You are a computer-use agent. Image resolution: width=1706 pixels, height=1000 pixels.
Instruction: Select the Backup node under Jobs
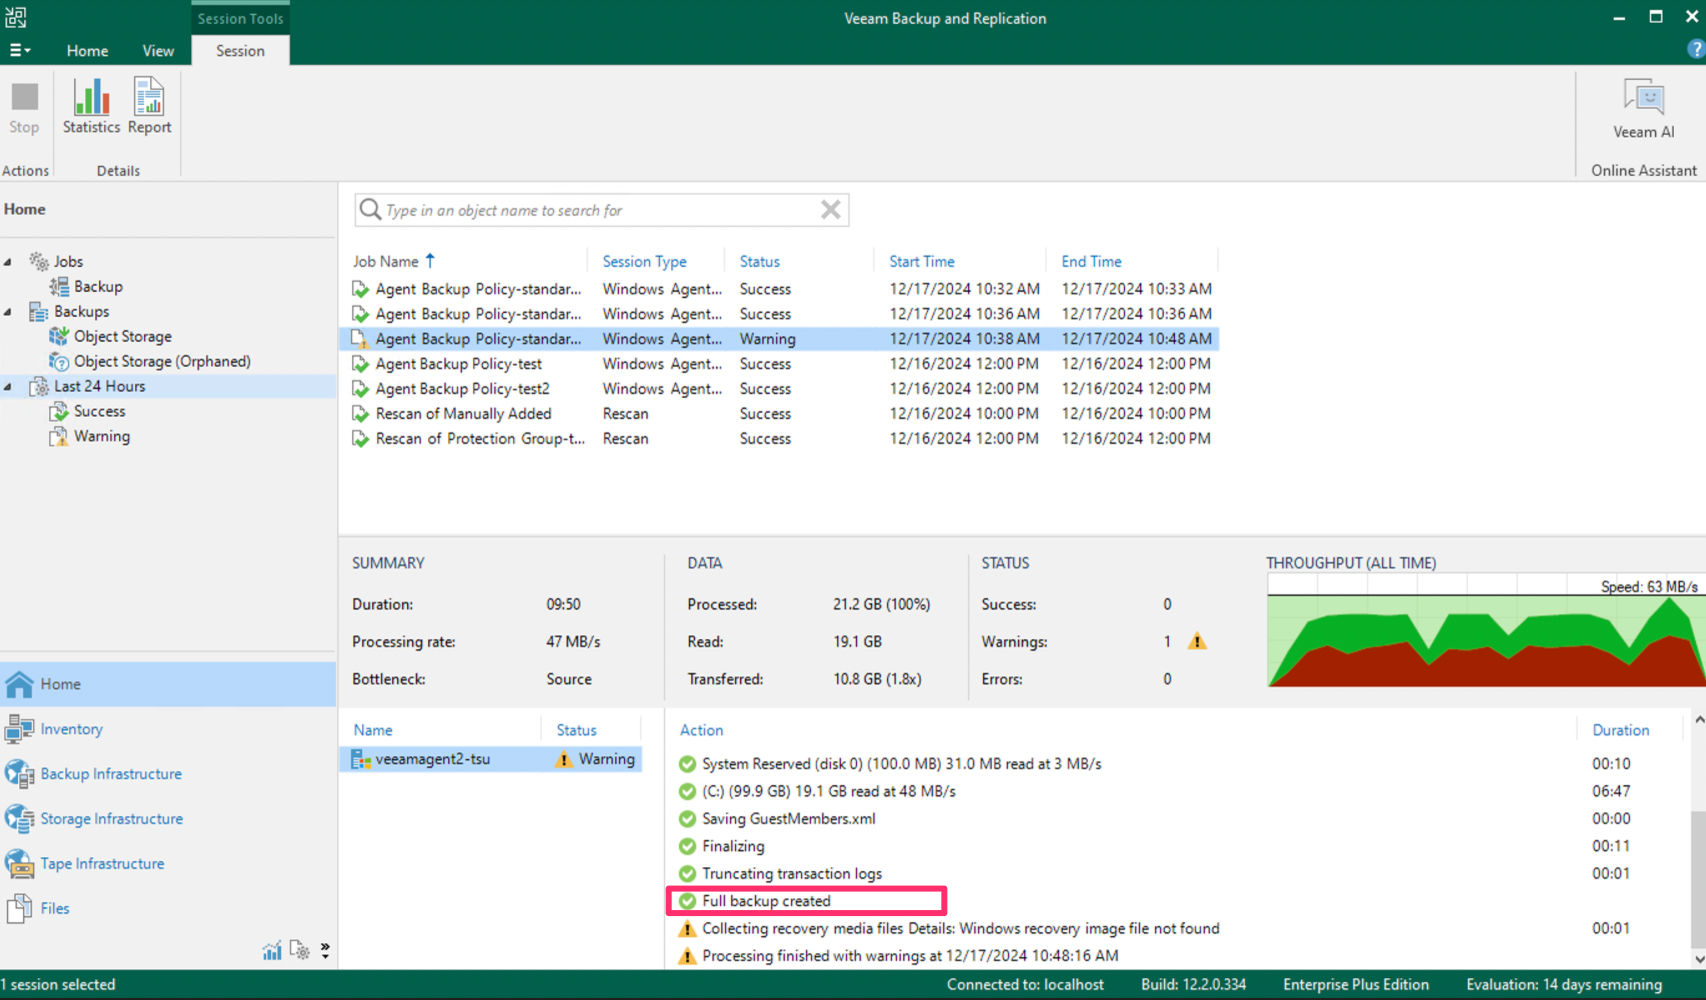tap(98, 286)
